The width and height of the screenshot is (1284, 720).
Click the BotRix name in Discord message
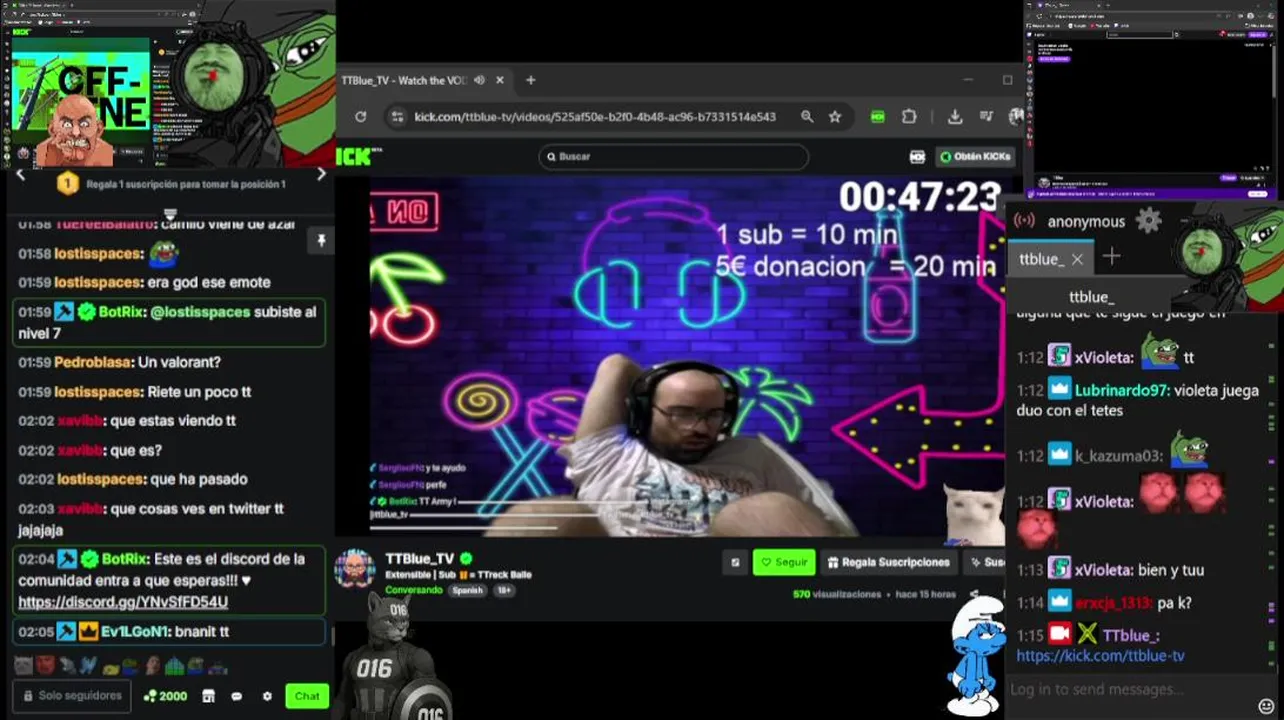(122, 559)
